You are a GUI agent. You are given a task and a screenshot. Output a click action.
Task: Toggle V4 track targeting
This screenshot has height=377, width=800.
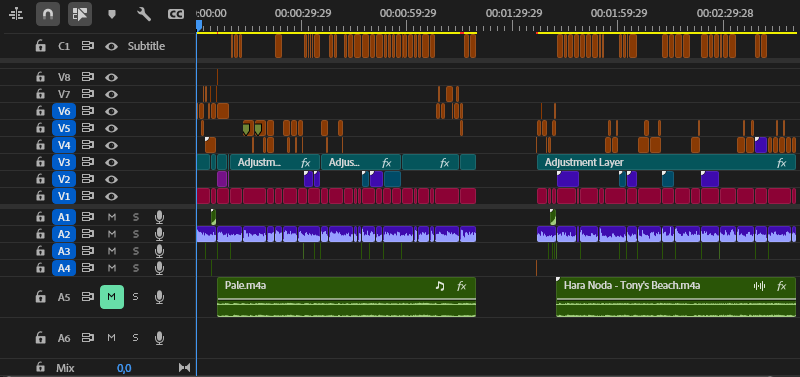click(64, 145)
